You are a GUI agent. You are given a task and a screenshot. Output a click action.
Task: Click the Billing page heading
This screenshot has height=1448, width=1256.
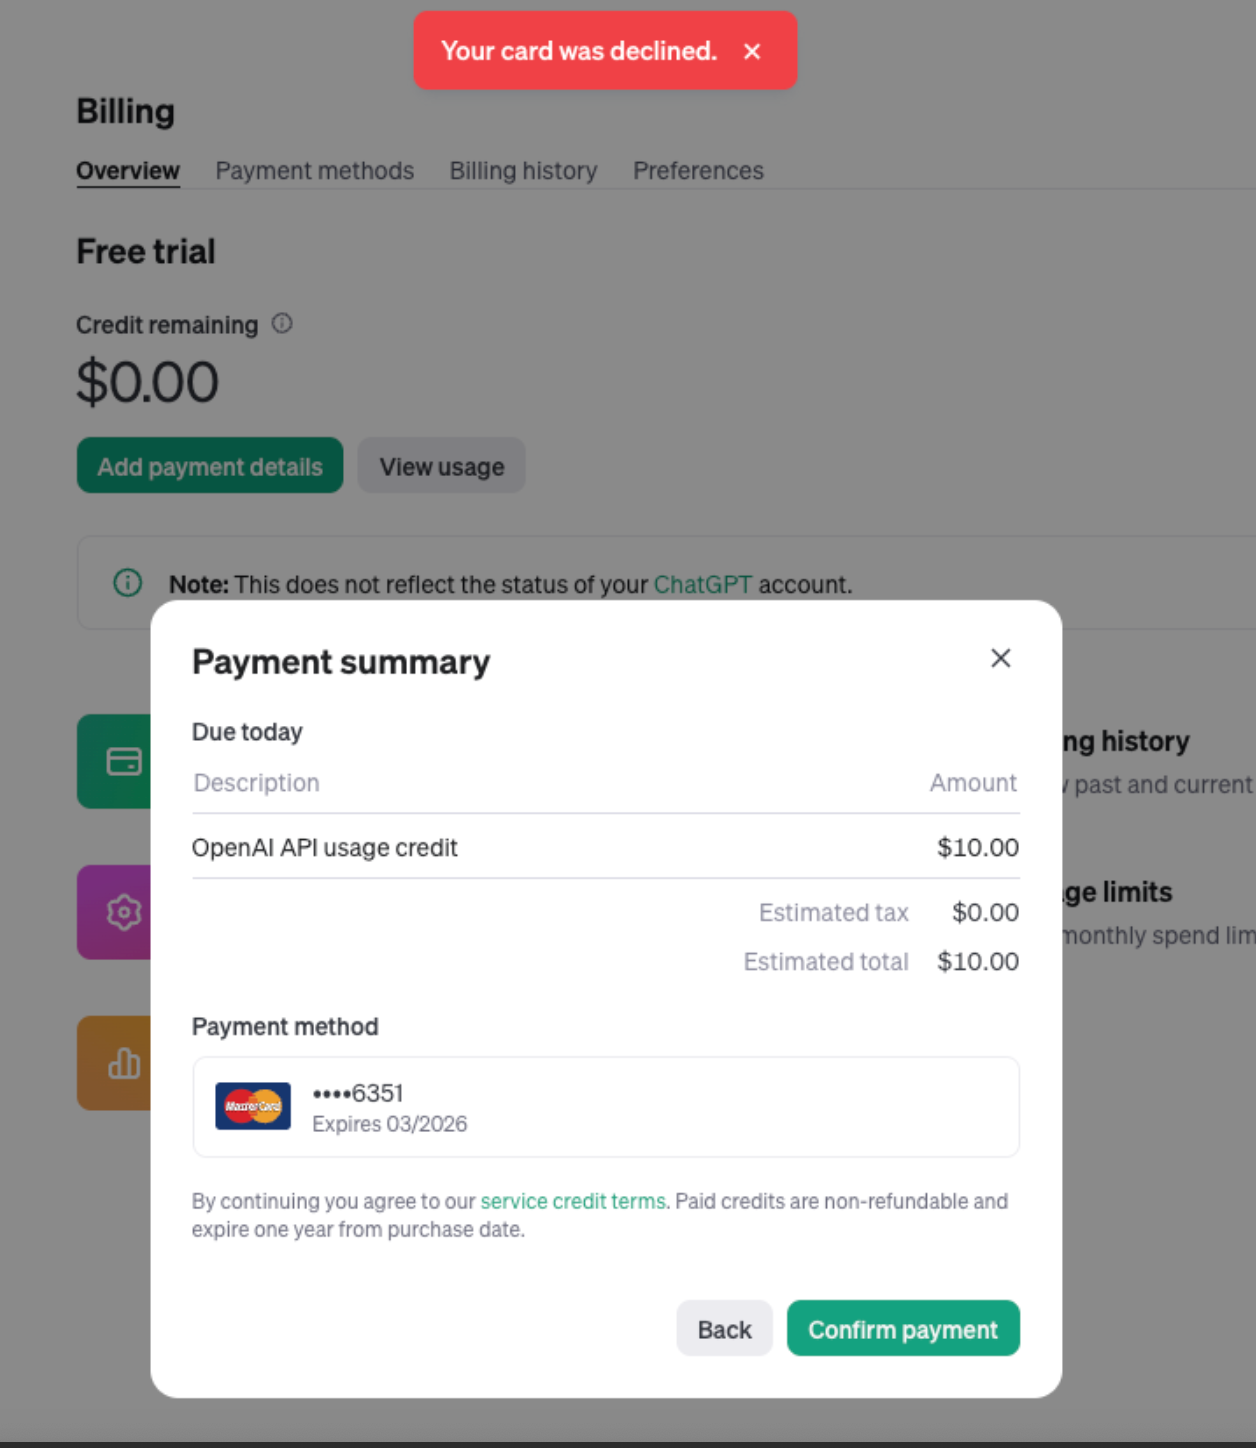125,111
